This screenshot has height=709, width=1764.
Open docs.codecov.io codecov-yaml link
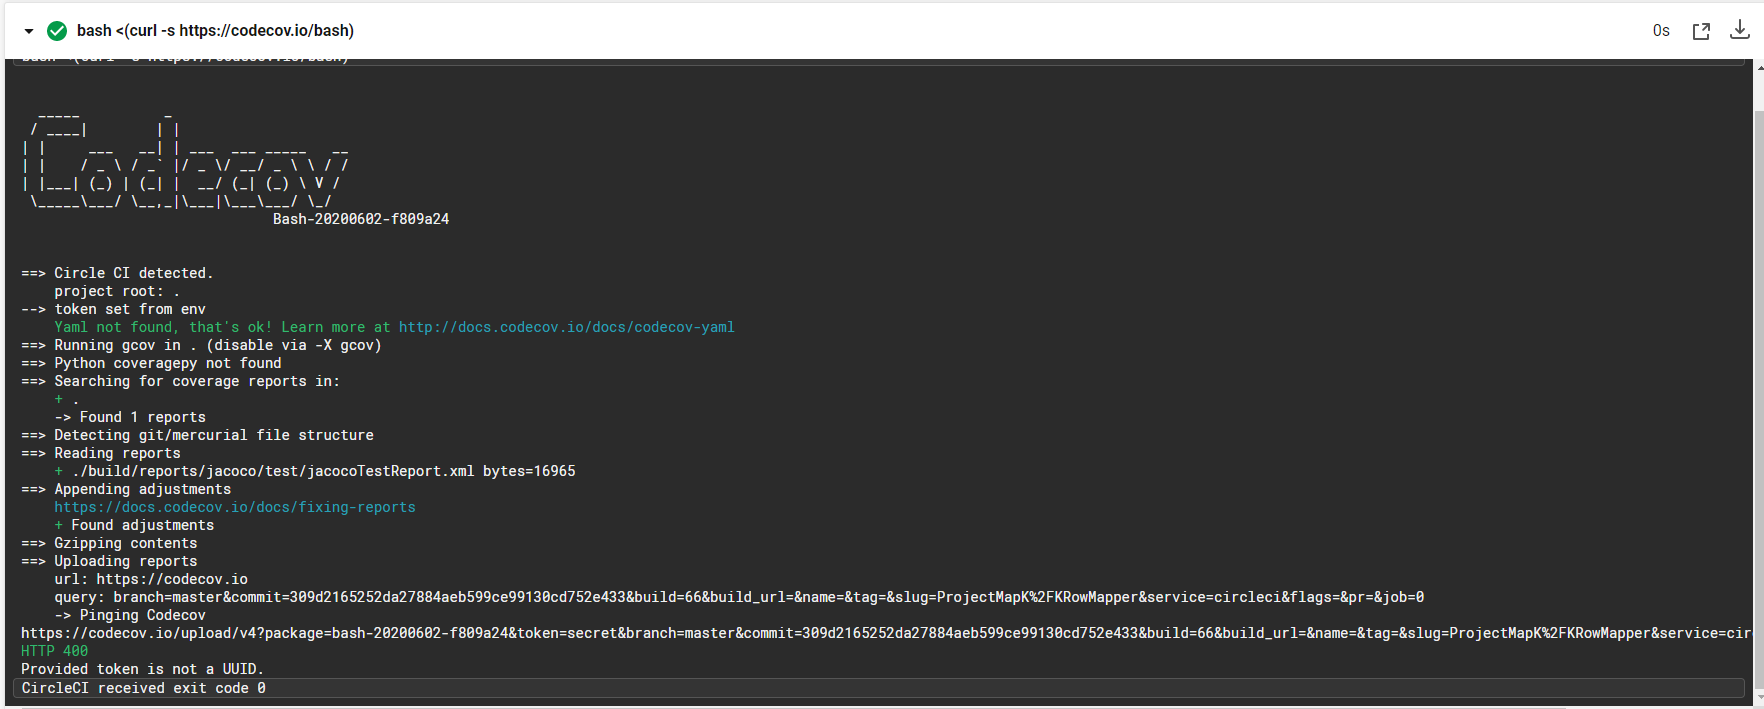tap(566, 327)
